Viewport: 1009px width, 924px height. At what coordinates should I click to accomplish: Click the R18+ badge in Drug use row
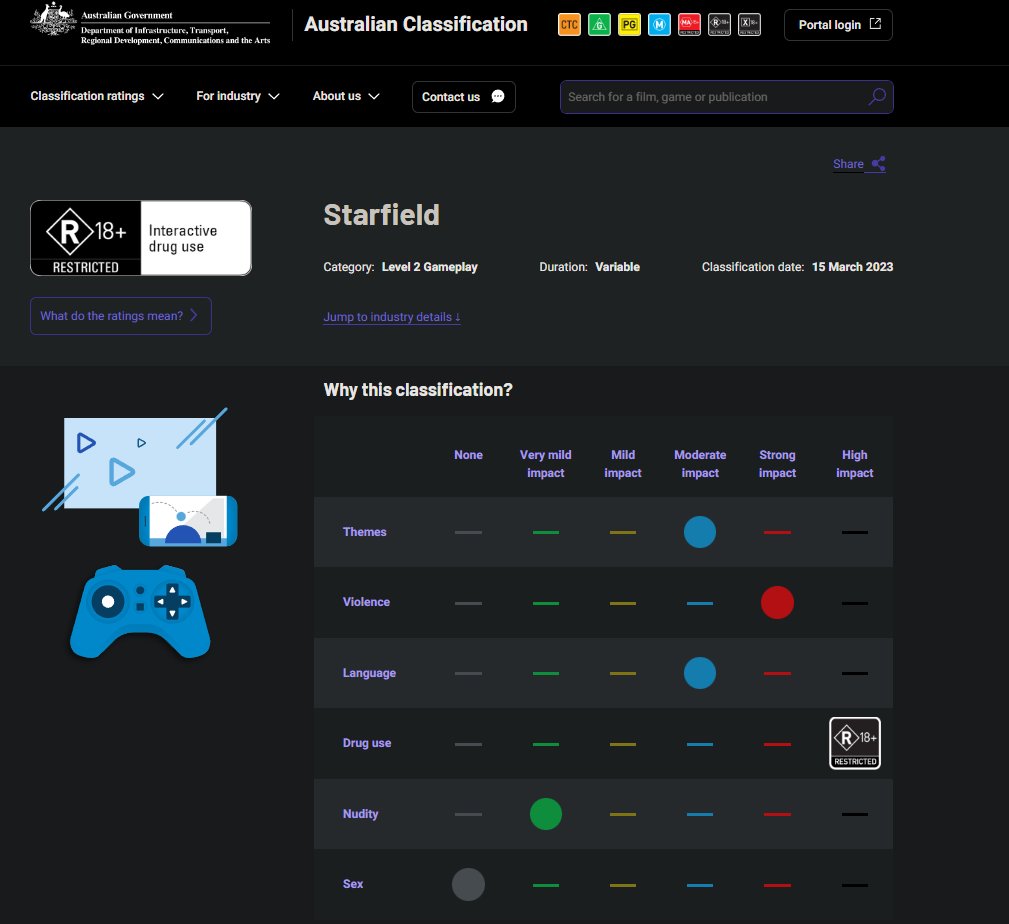[855, 743]
